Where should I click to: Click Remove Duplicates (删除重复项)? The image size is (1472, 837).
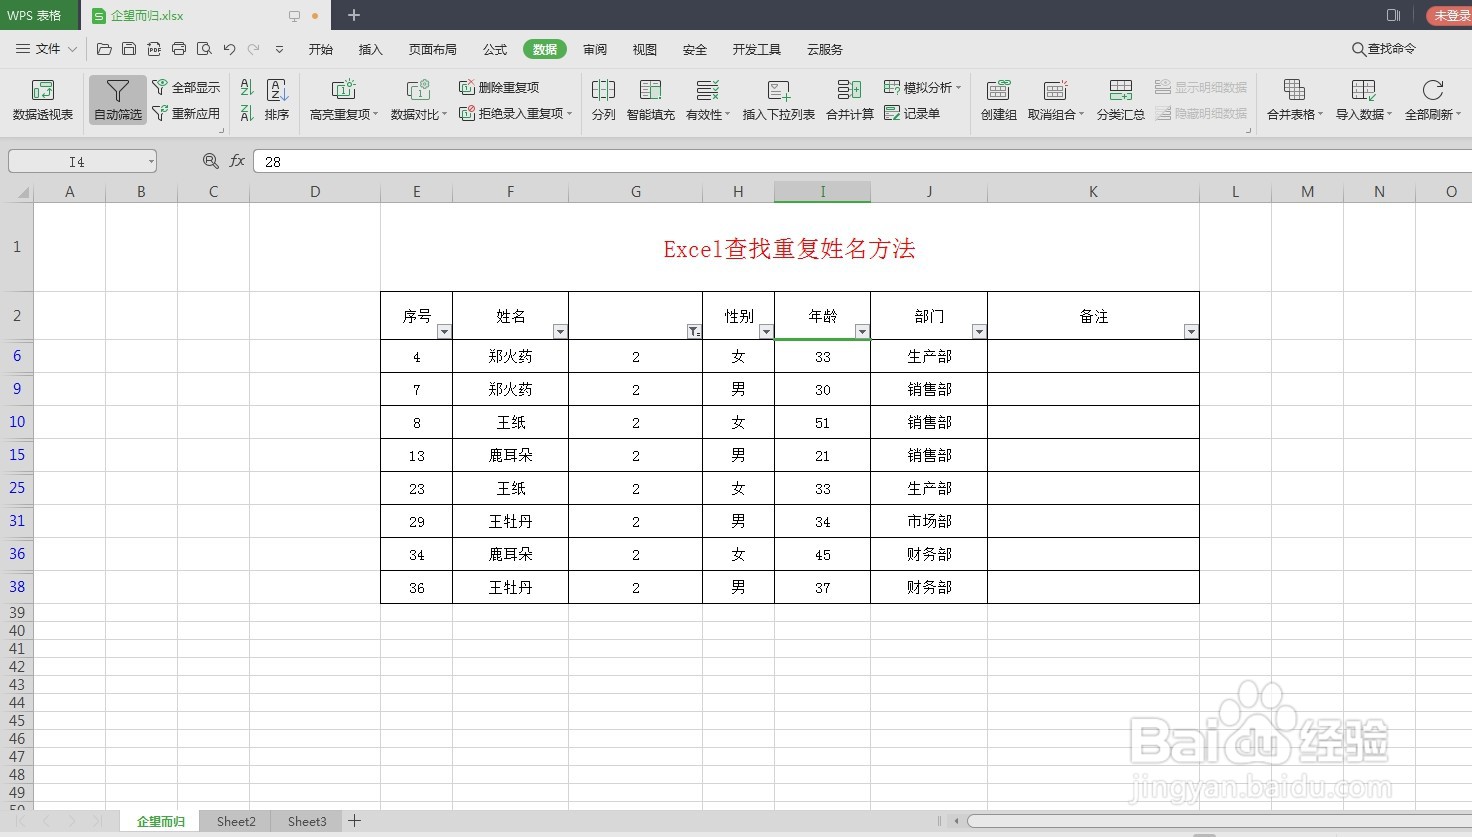(499, 88)
